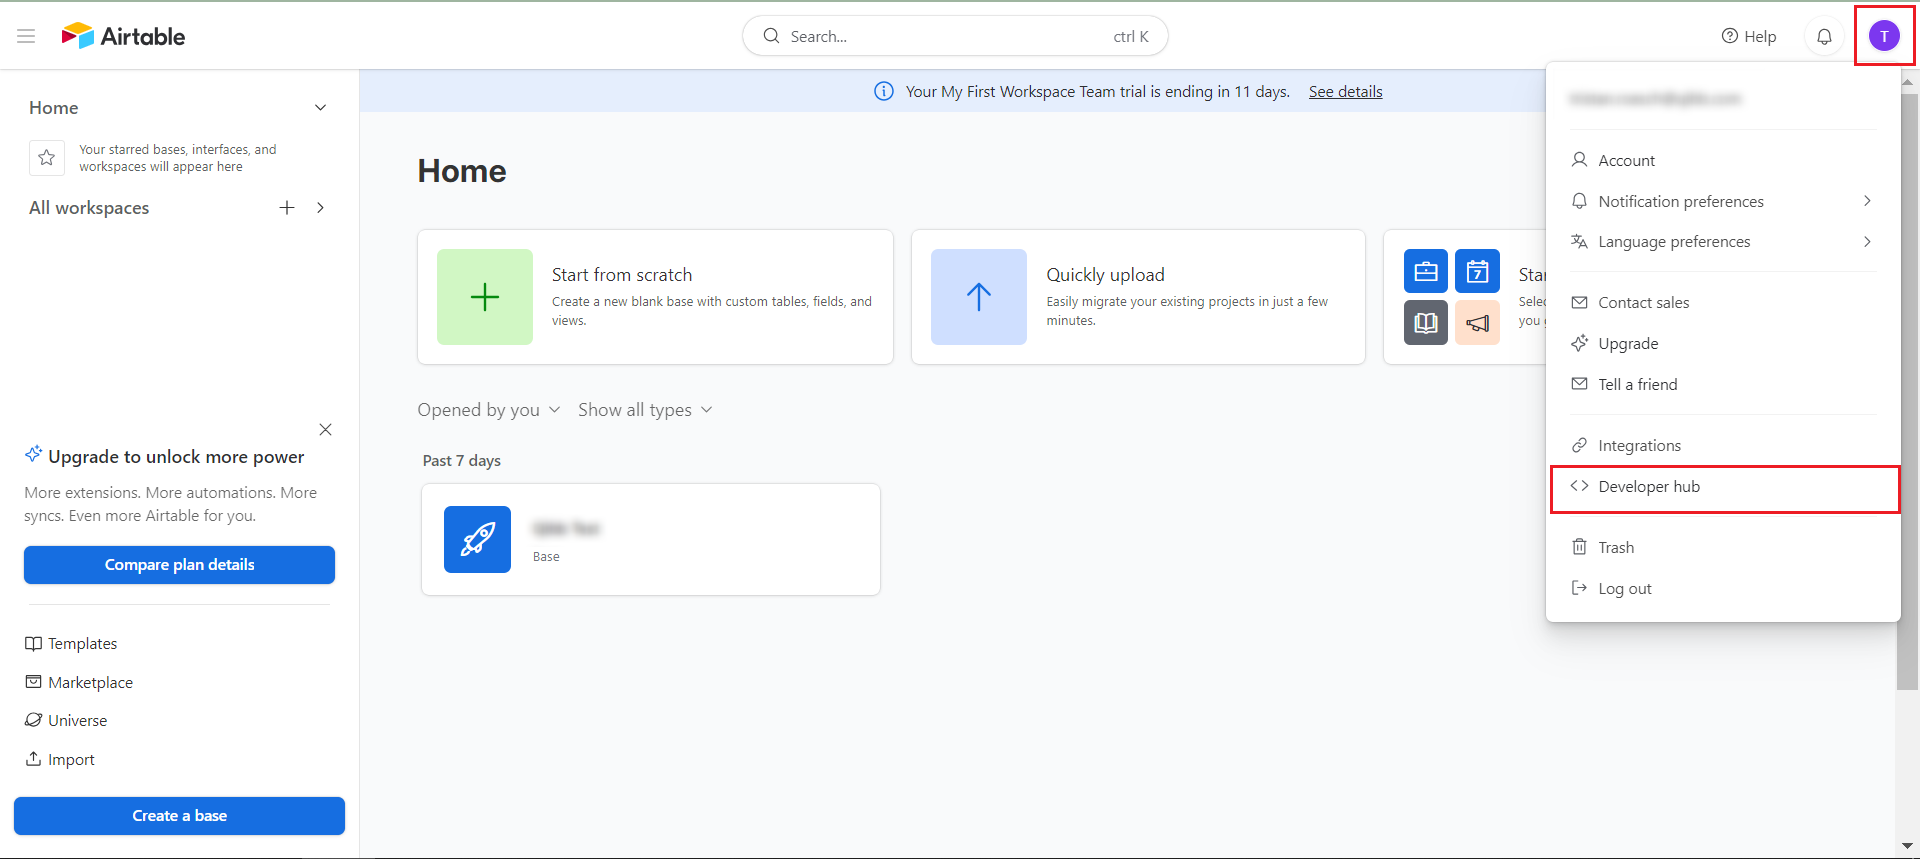Open Notification preferences submenu
The height and width of the screenshot is (859, 1920).
coord(1680,202)
